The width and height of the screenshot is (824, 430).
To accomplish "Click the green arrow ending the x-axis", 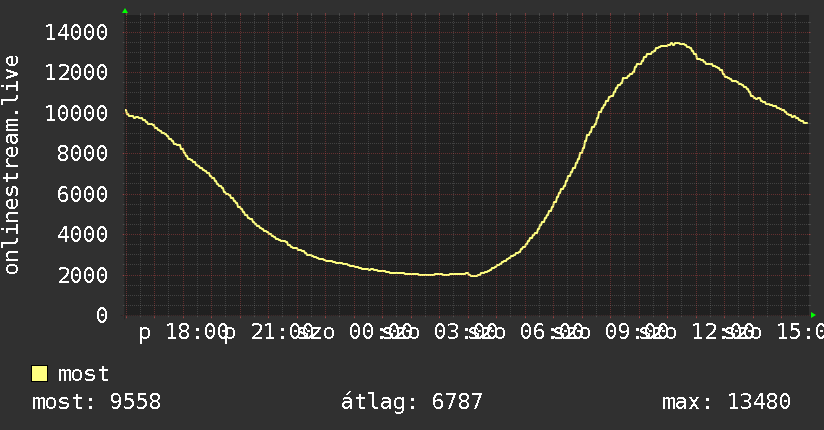I will click(x=813, y=315).
